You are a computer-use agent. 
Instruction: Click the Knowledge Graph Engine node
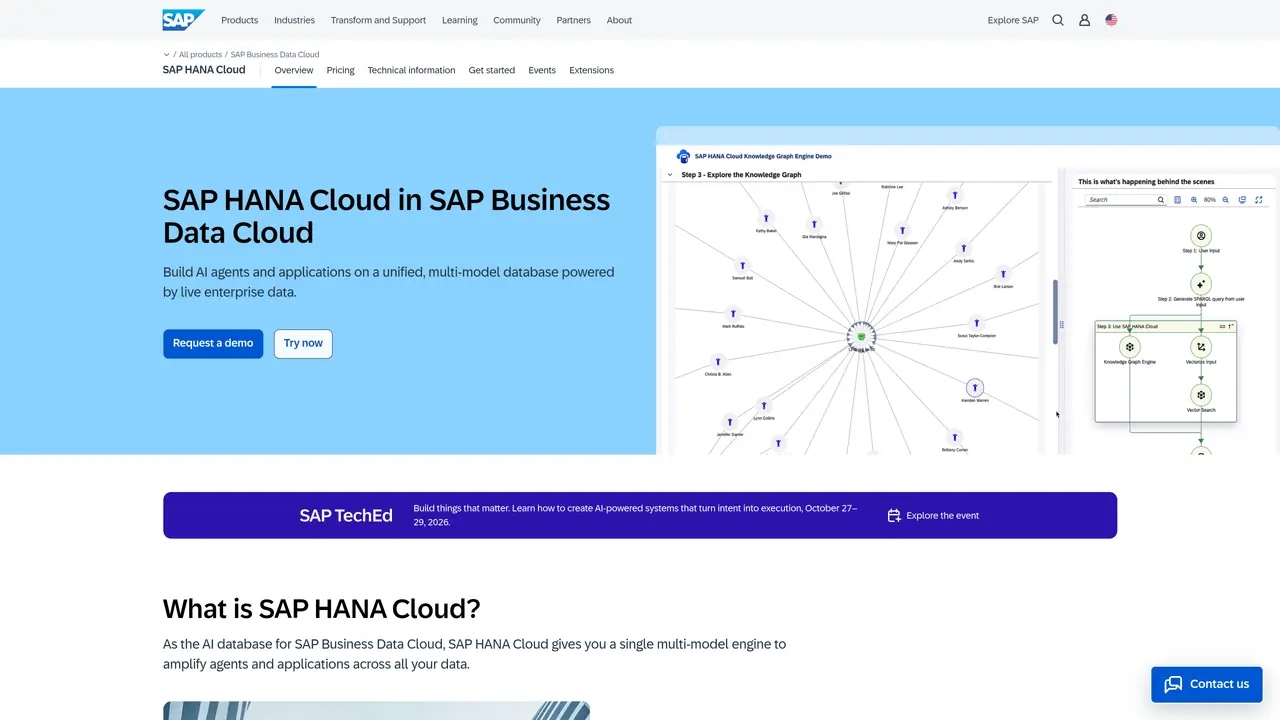(x=1129, y=347)
